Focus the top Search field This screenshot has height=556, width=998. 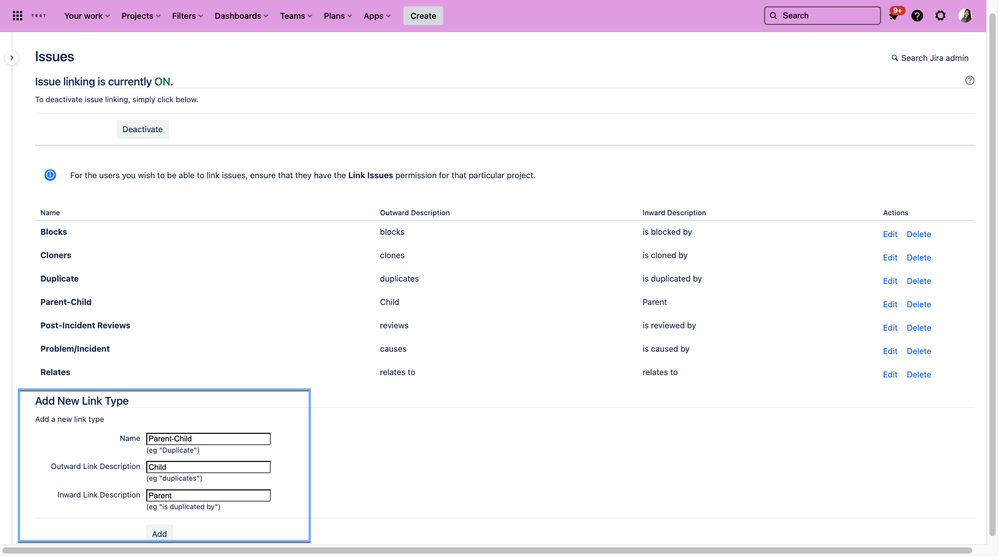coord(822,16)
